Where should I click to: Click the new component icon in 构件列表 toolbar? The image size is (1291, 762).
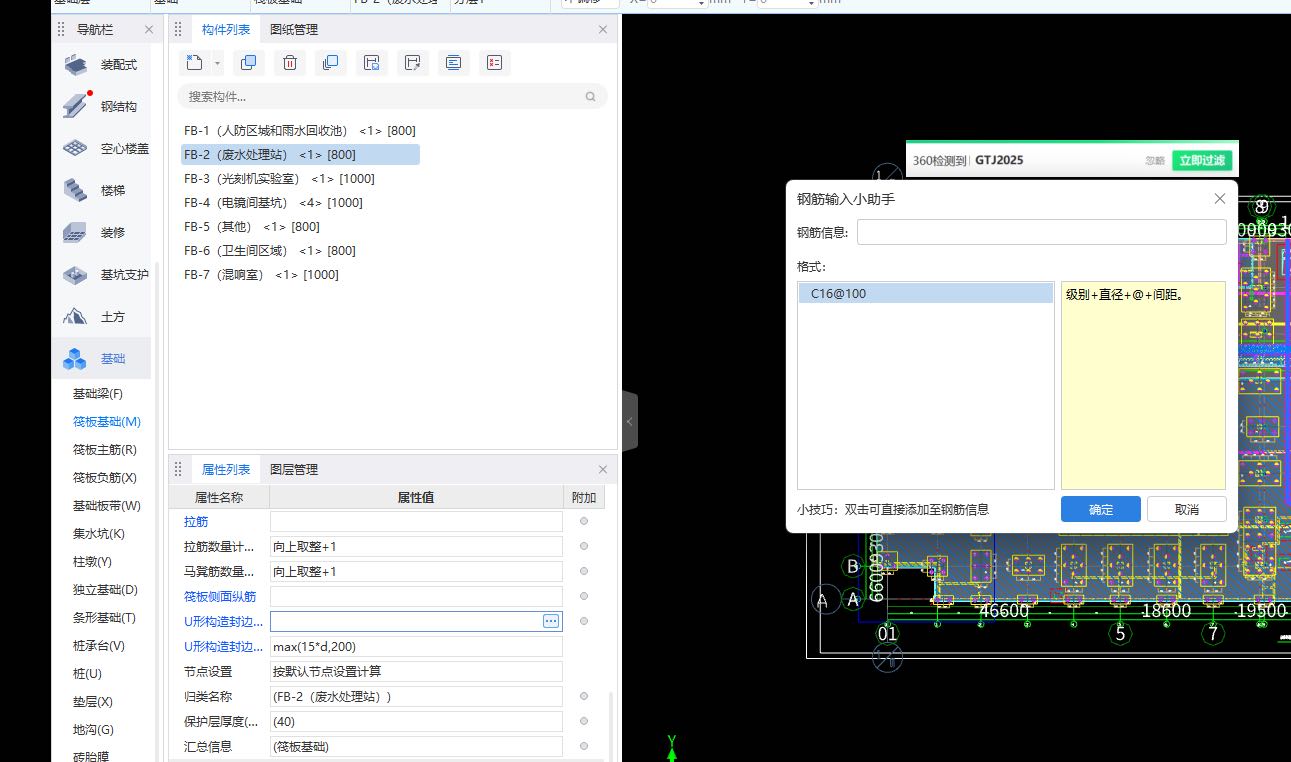point(194,63)
